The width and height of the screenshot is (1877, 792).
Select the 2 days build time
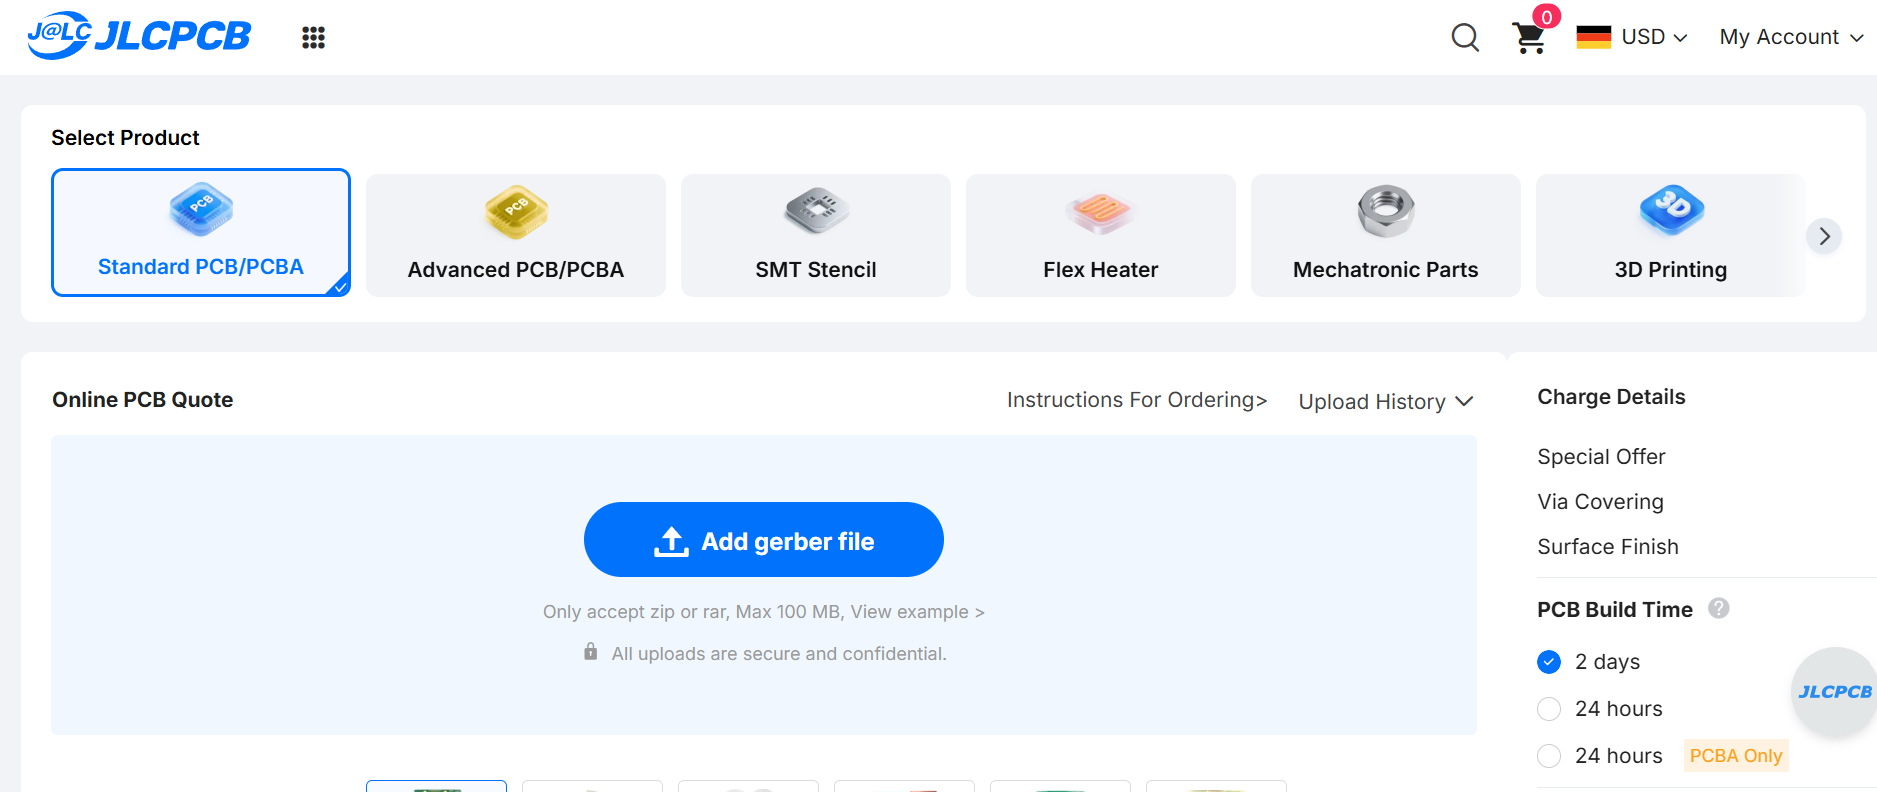1549,662
